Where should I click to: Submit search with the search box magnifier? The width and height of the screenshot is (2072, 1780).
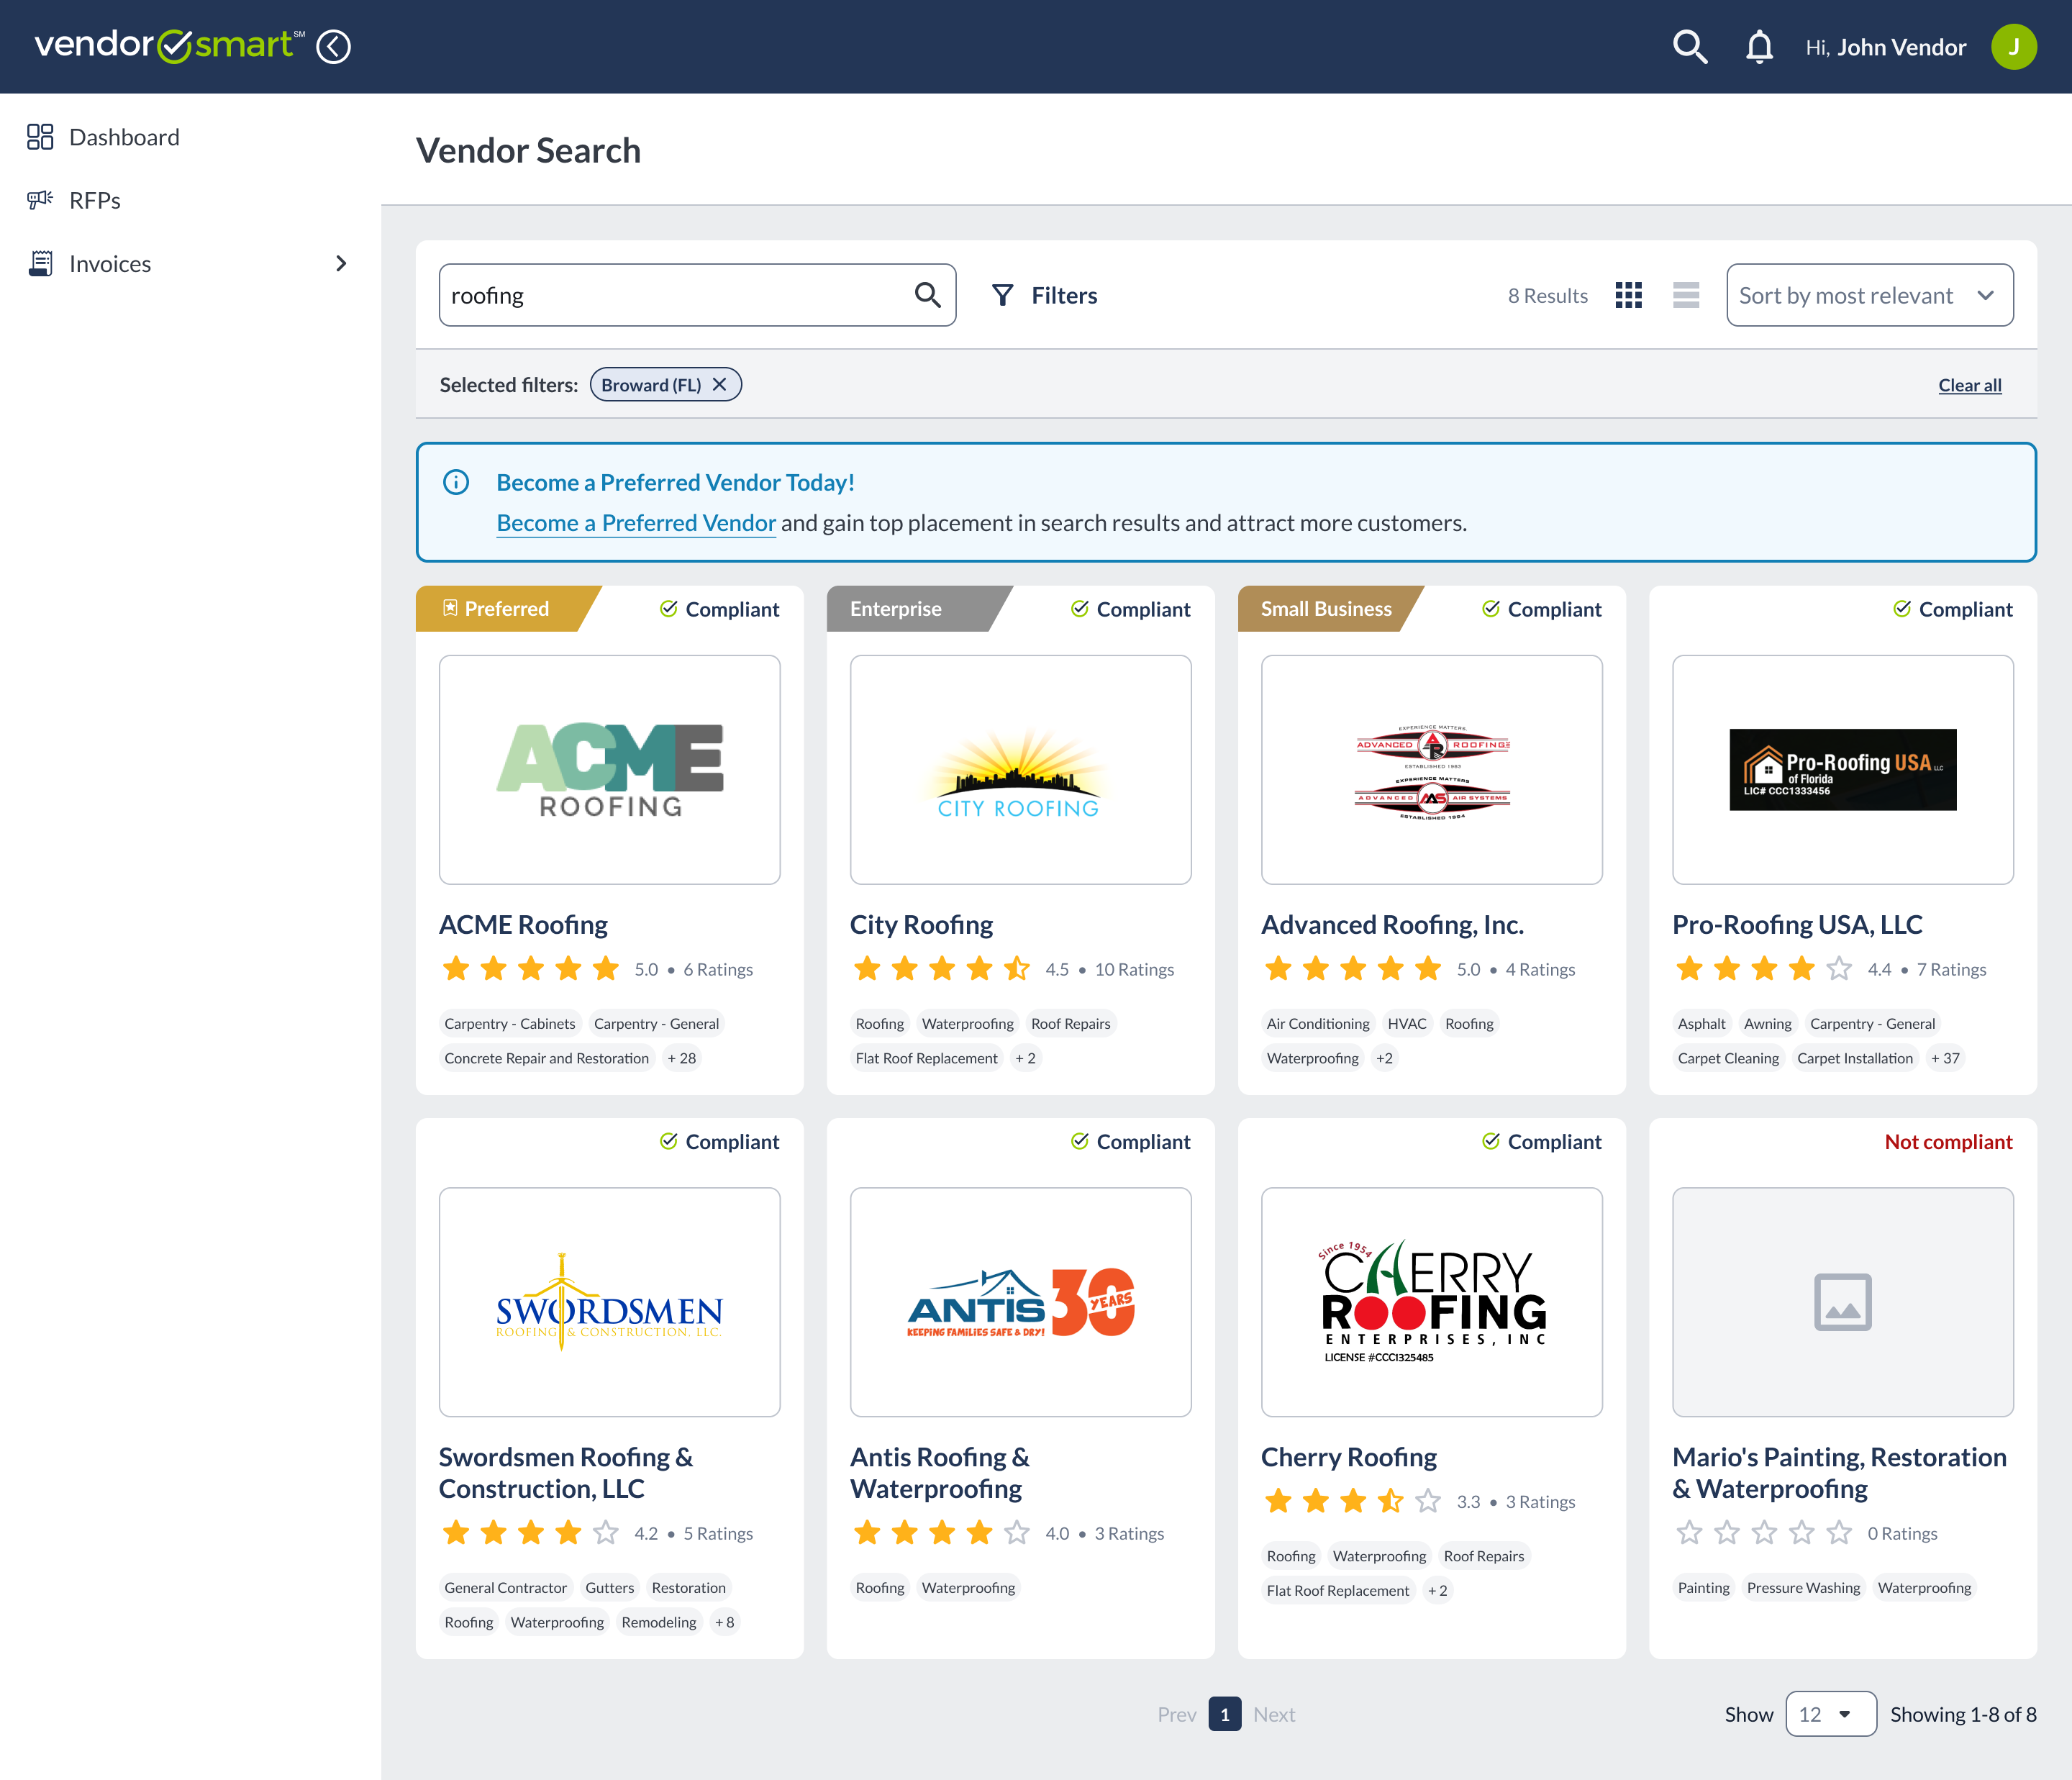927,295
